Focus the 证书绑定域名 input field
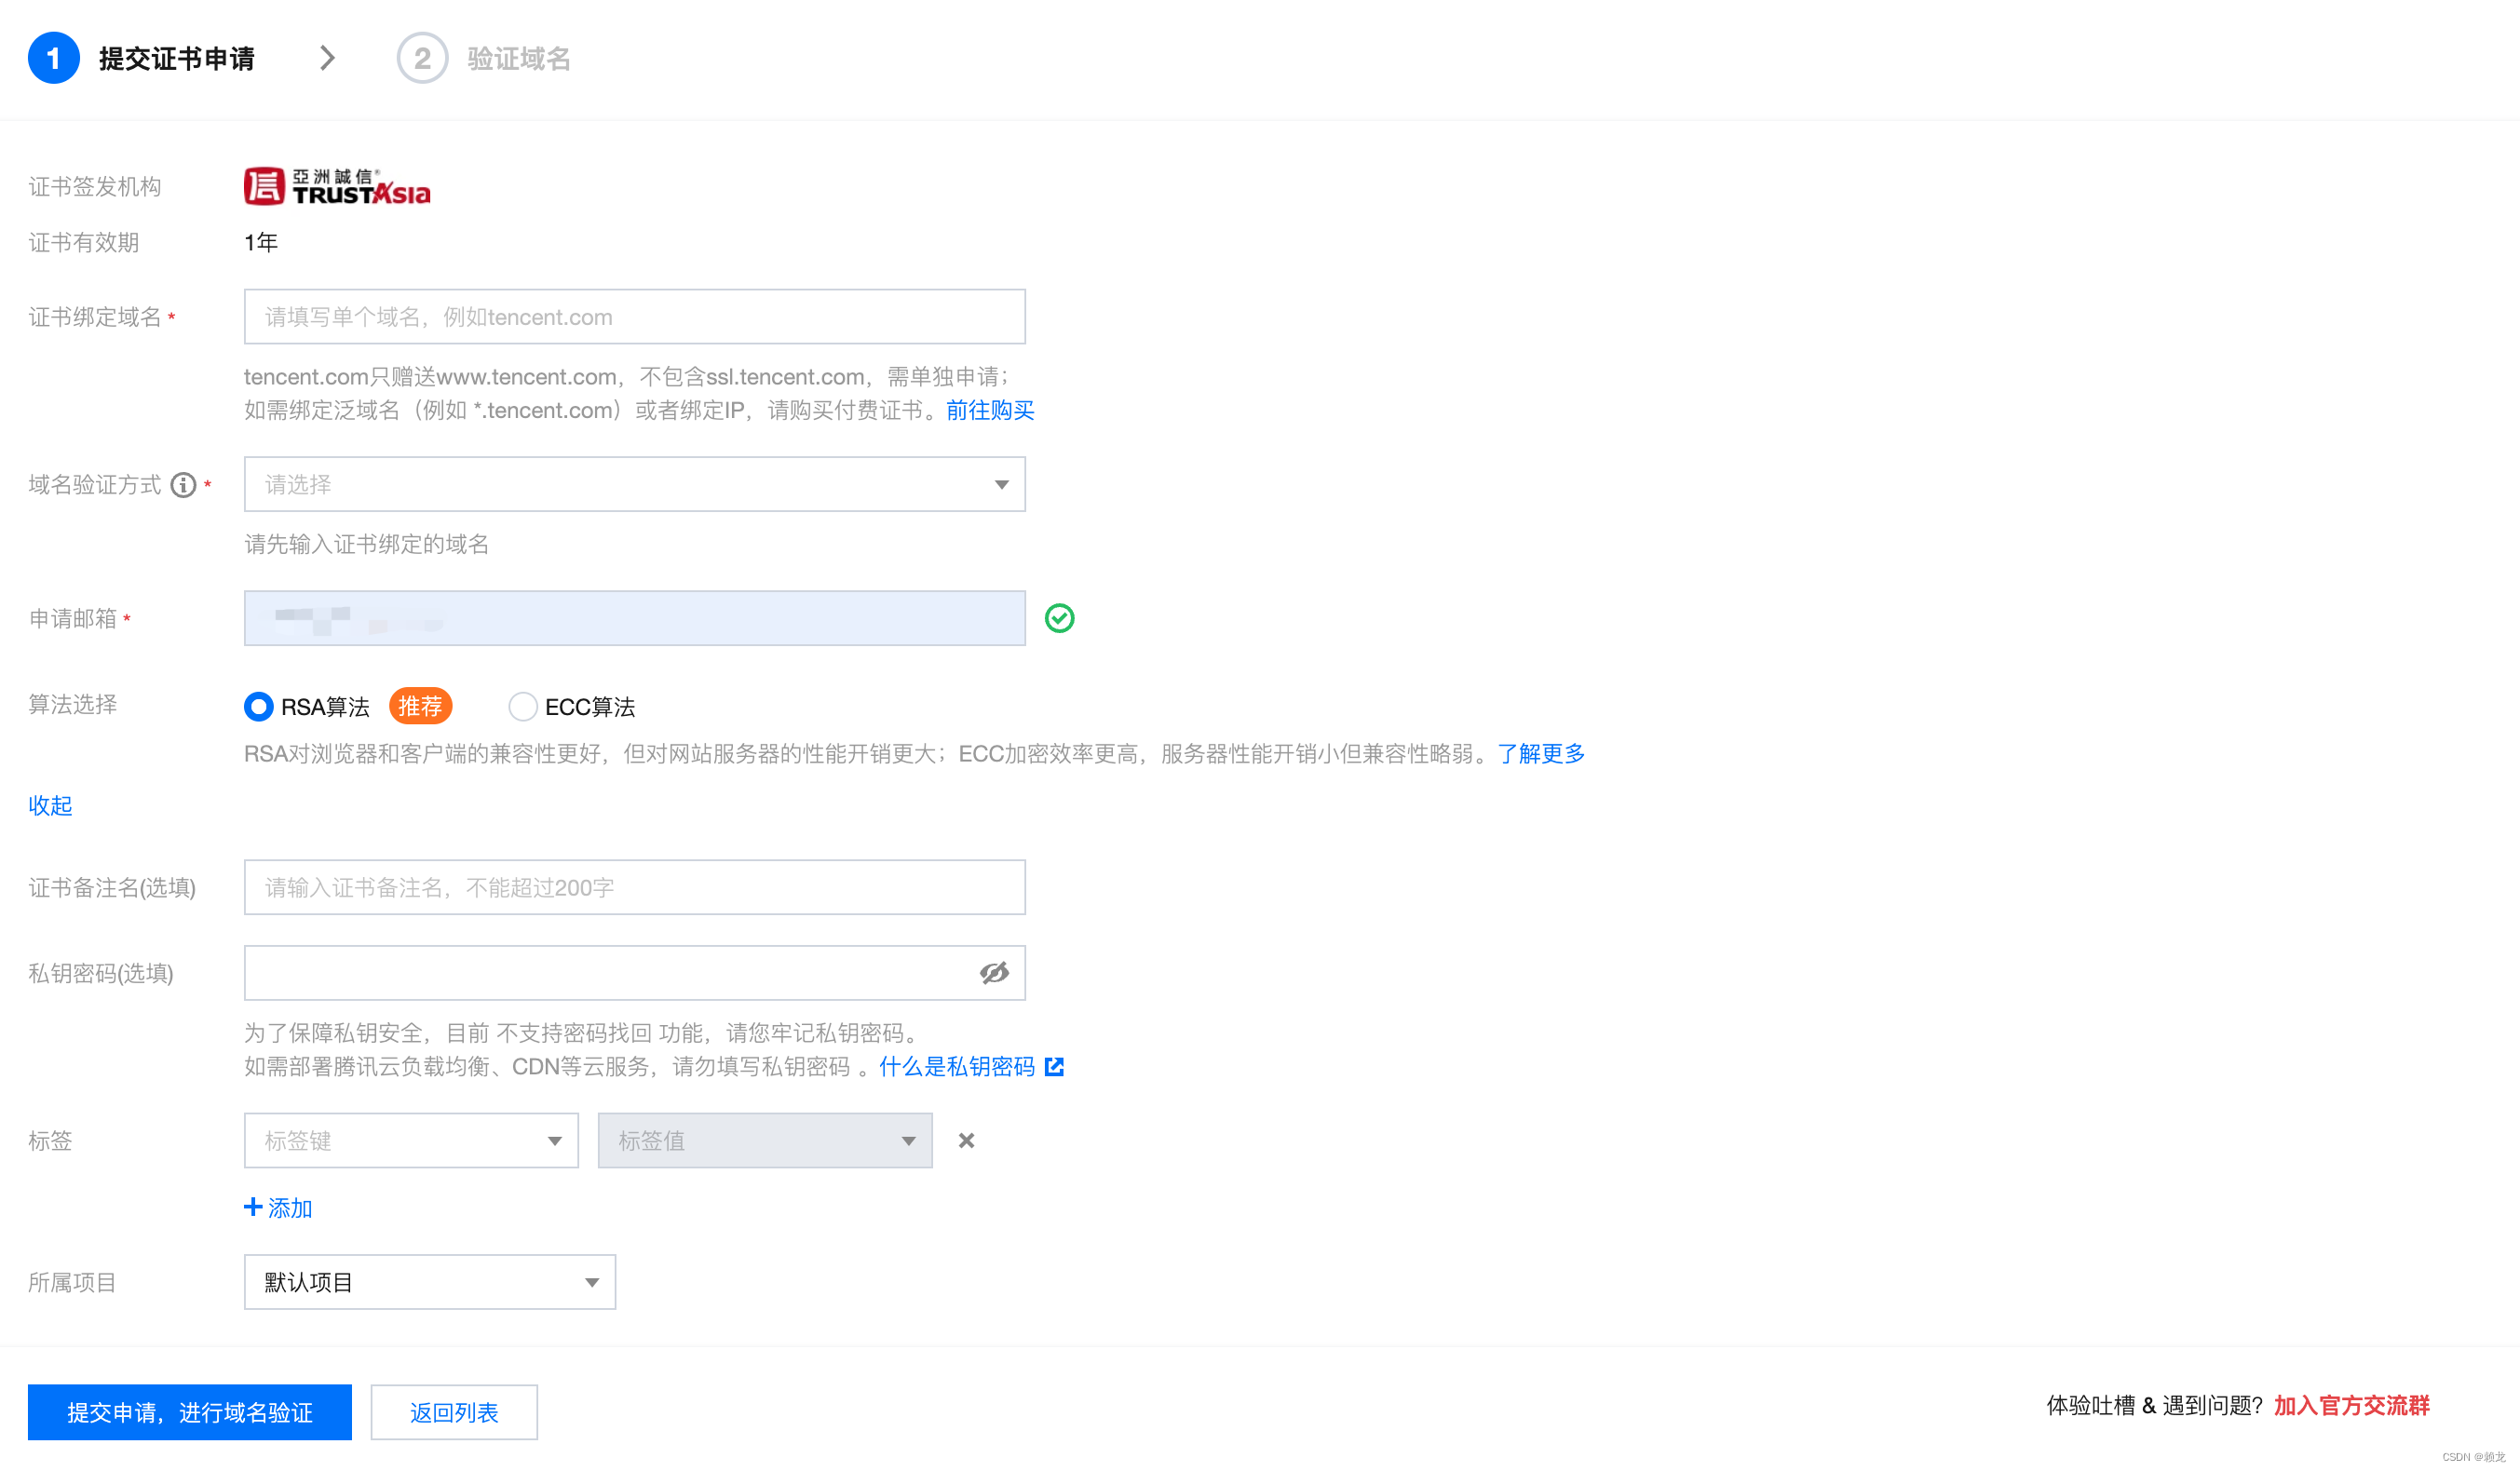The image size is (2520, 1471). [634, 317]
